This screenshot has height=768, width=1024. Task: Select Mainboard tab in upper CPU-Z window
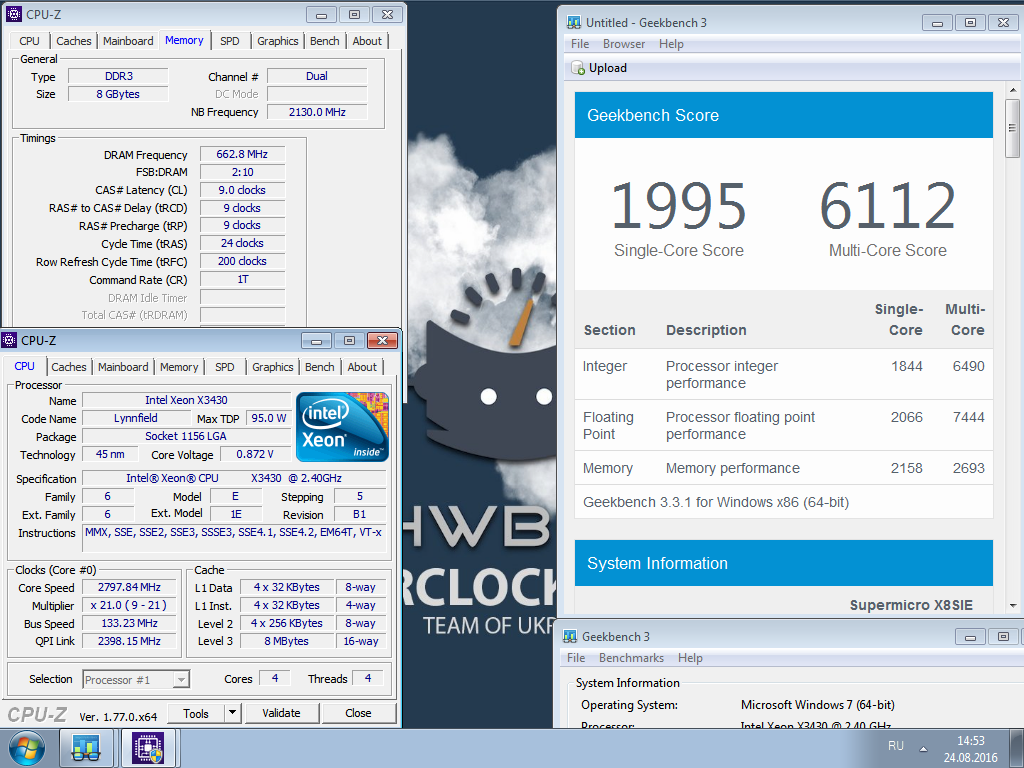(x=128, y=40)
